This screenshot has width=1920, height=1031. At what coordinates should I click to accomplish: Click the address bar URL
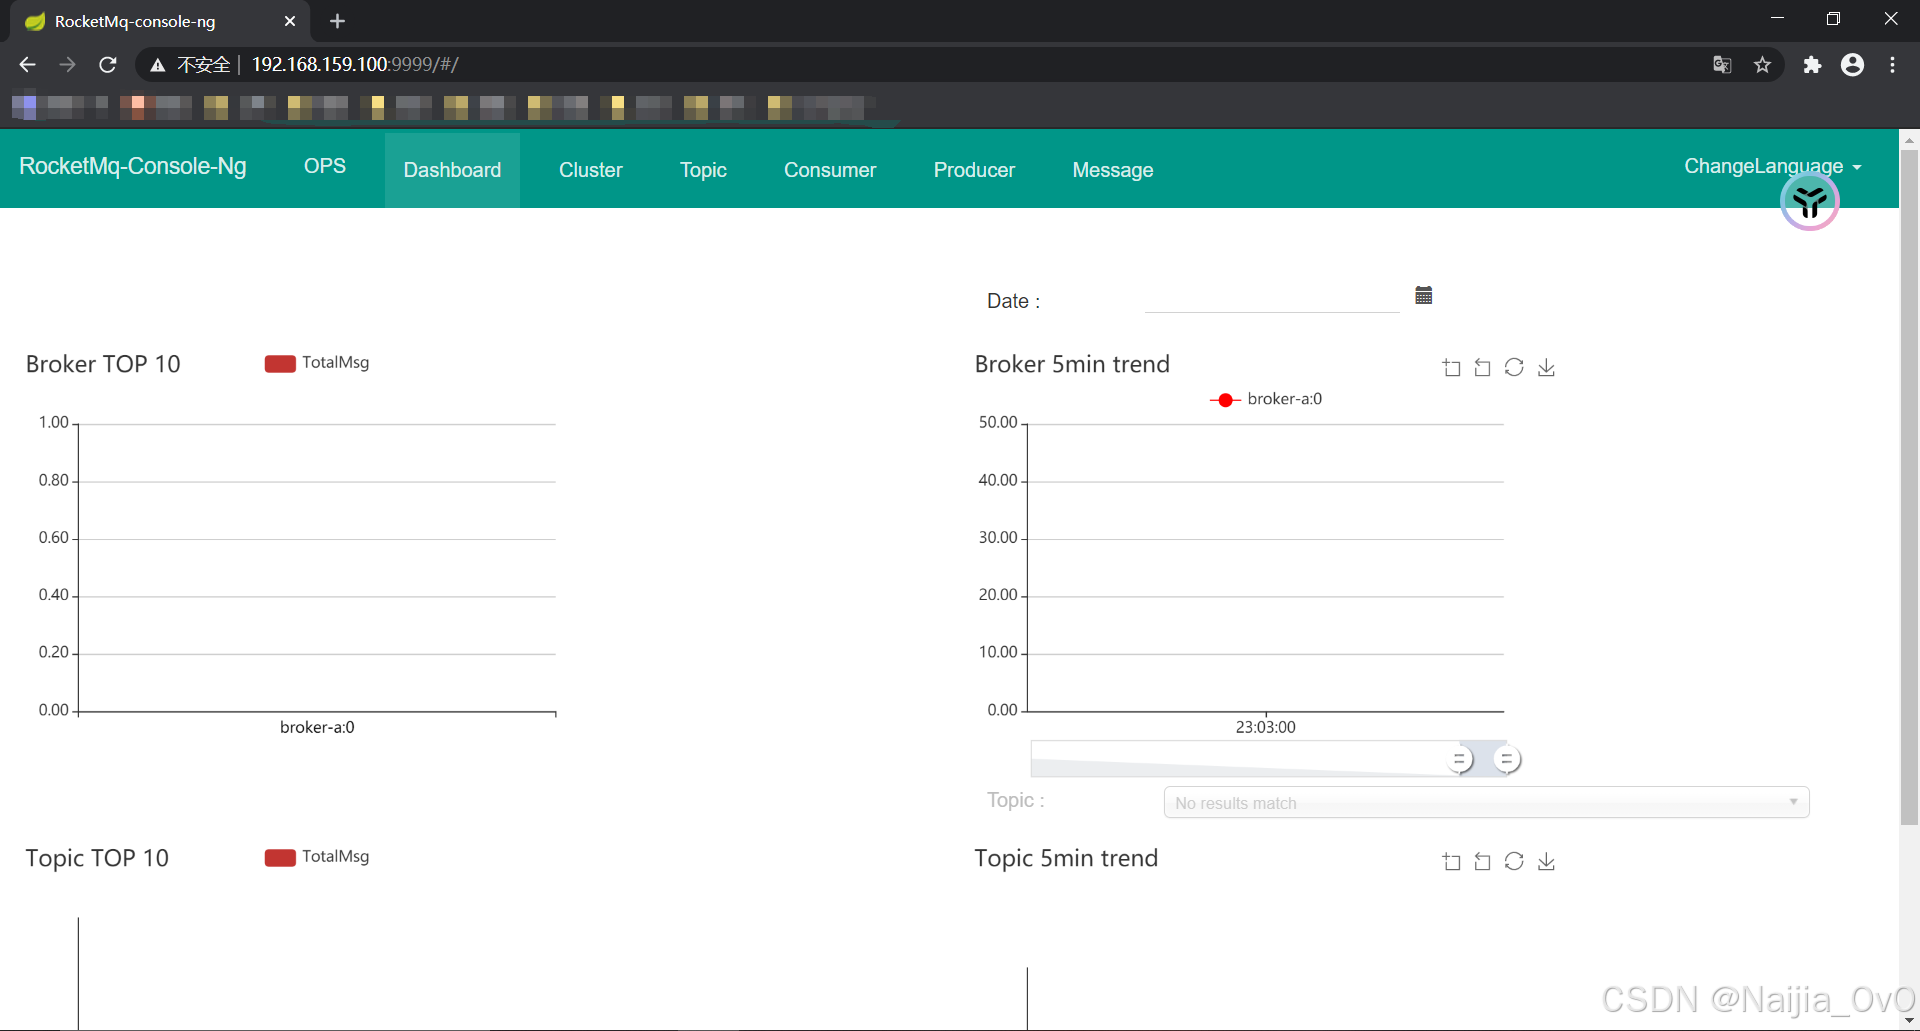click(355, 64)
